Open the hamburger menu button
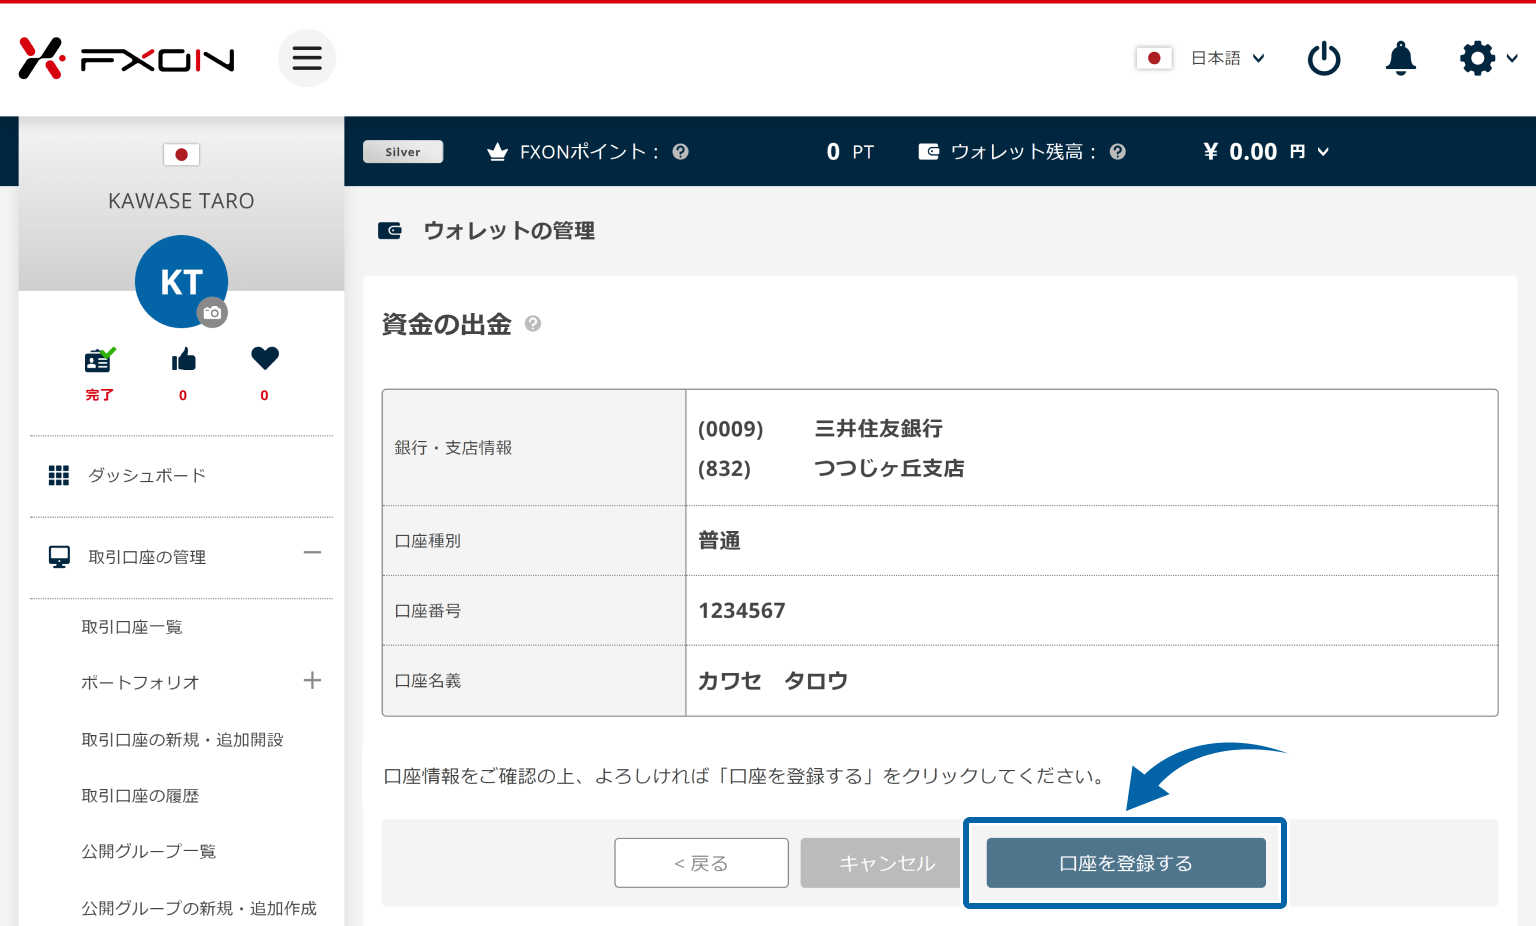The width and height of the screenshot is (1536, 926). pos(307,58)
